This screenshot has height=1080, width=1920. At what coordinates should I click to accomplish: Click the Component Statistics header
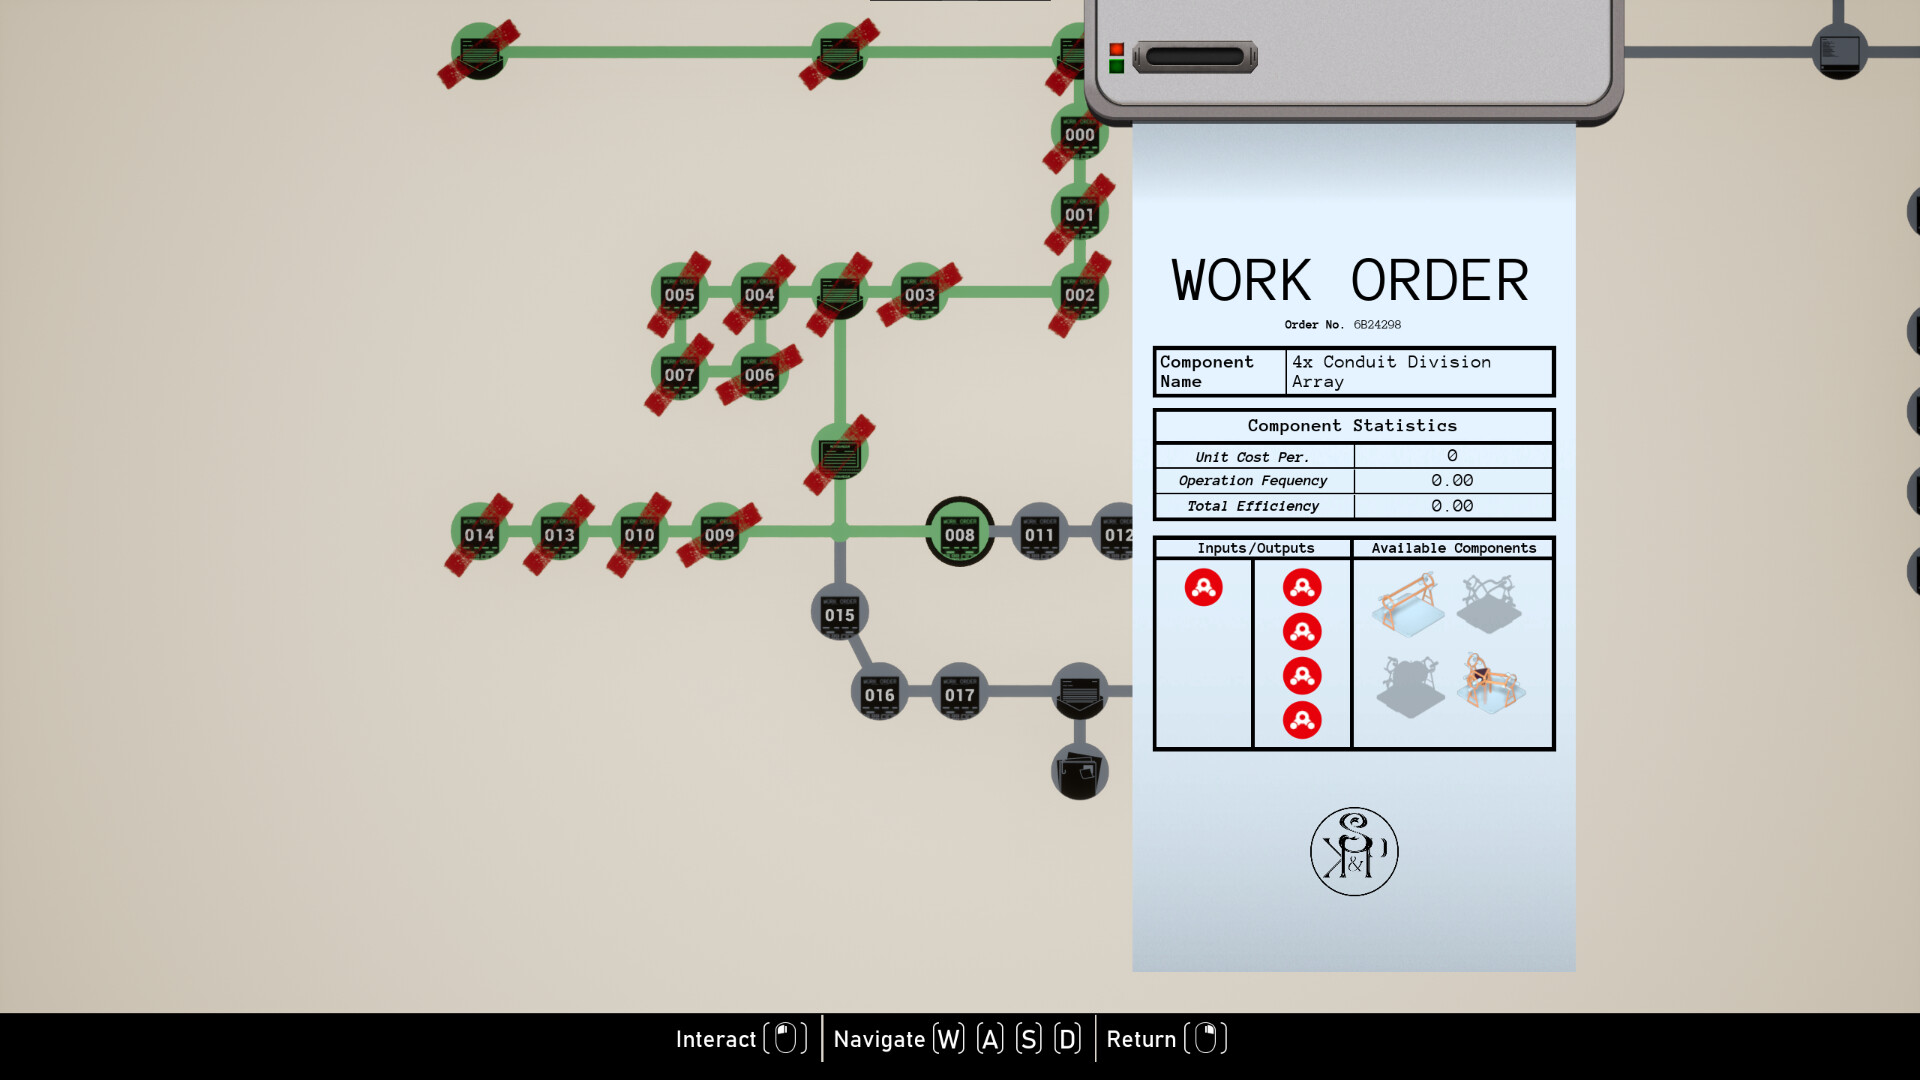(1352, 426)
